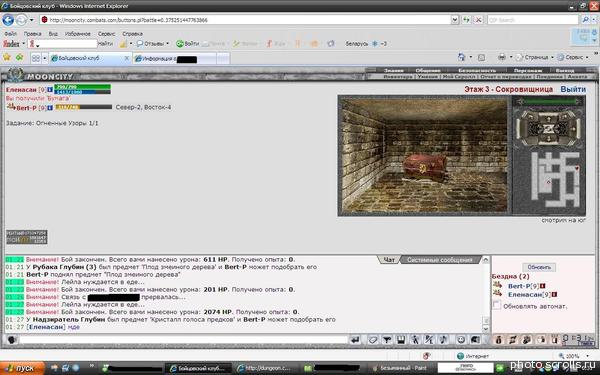Switch to 'Системные сообщения' chat tab
600x375 pixels.
point(440,260)
